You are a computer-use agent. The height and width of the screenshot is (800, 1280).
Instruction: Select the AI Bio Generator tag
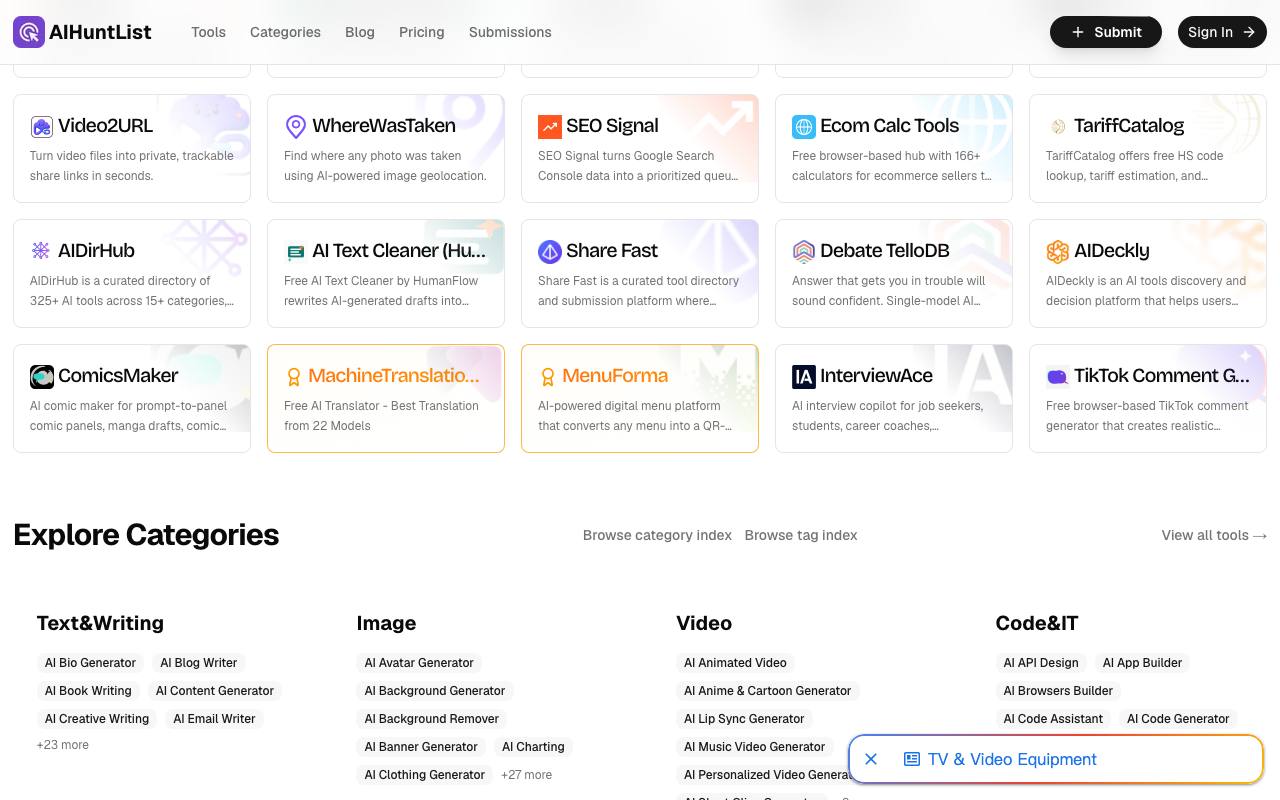click(x=90, y=663)
